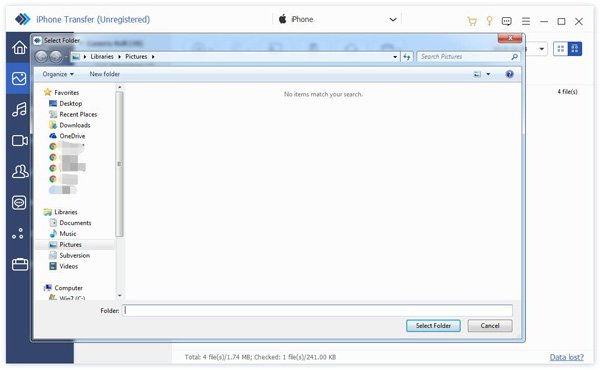Open the Photos section in sidebar
The width and height of the screenshot is (600, 370).
point(19,78)
